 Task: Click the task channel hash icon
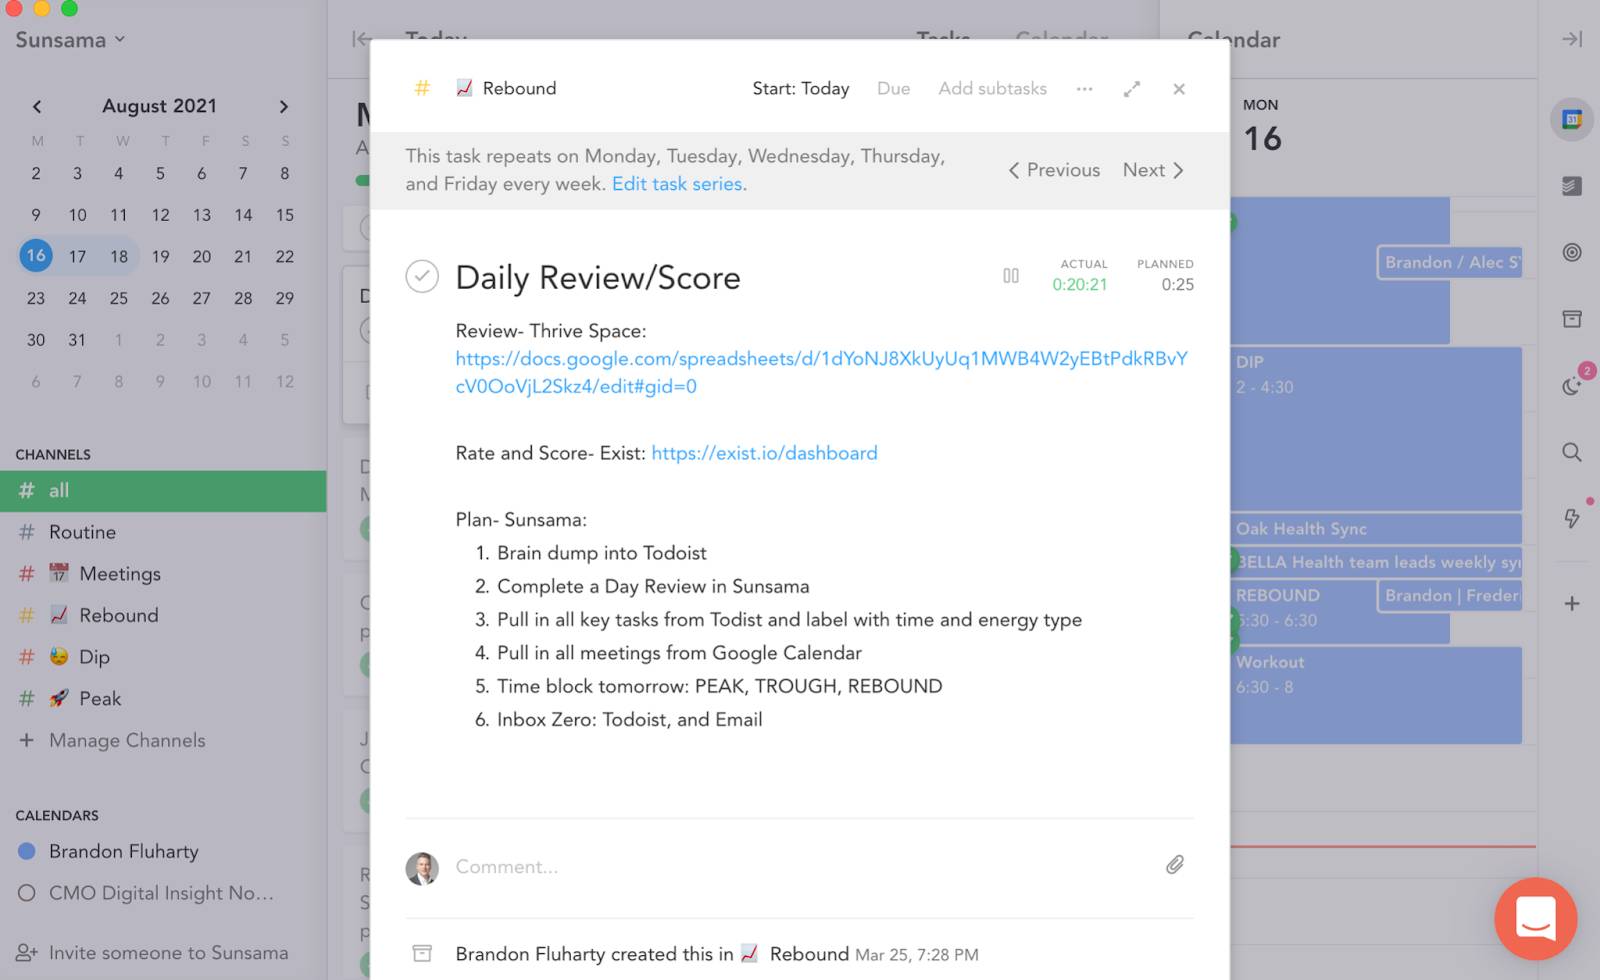422,88
